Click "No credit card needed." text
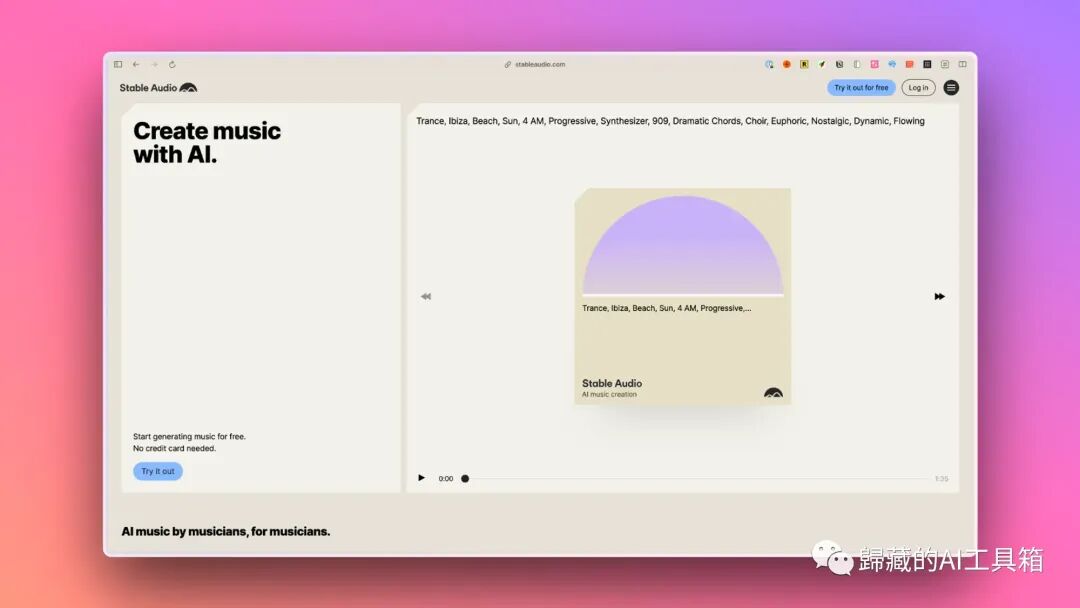 coord(174,448)
